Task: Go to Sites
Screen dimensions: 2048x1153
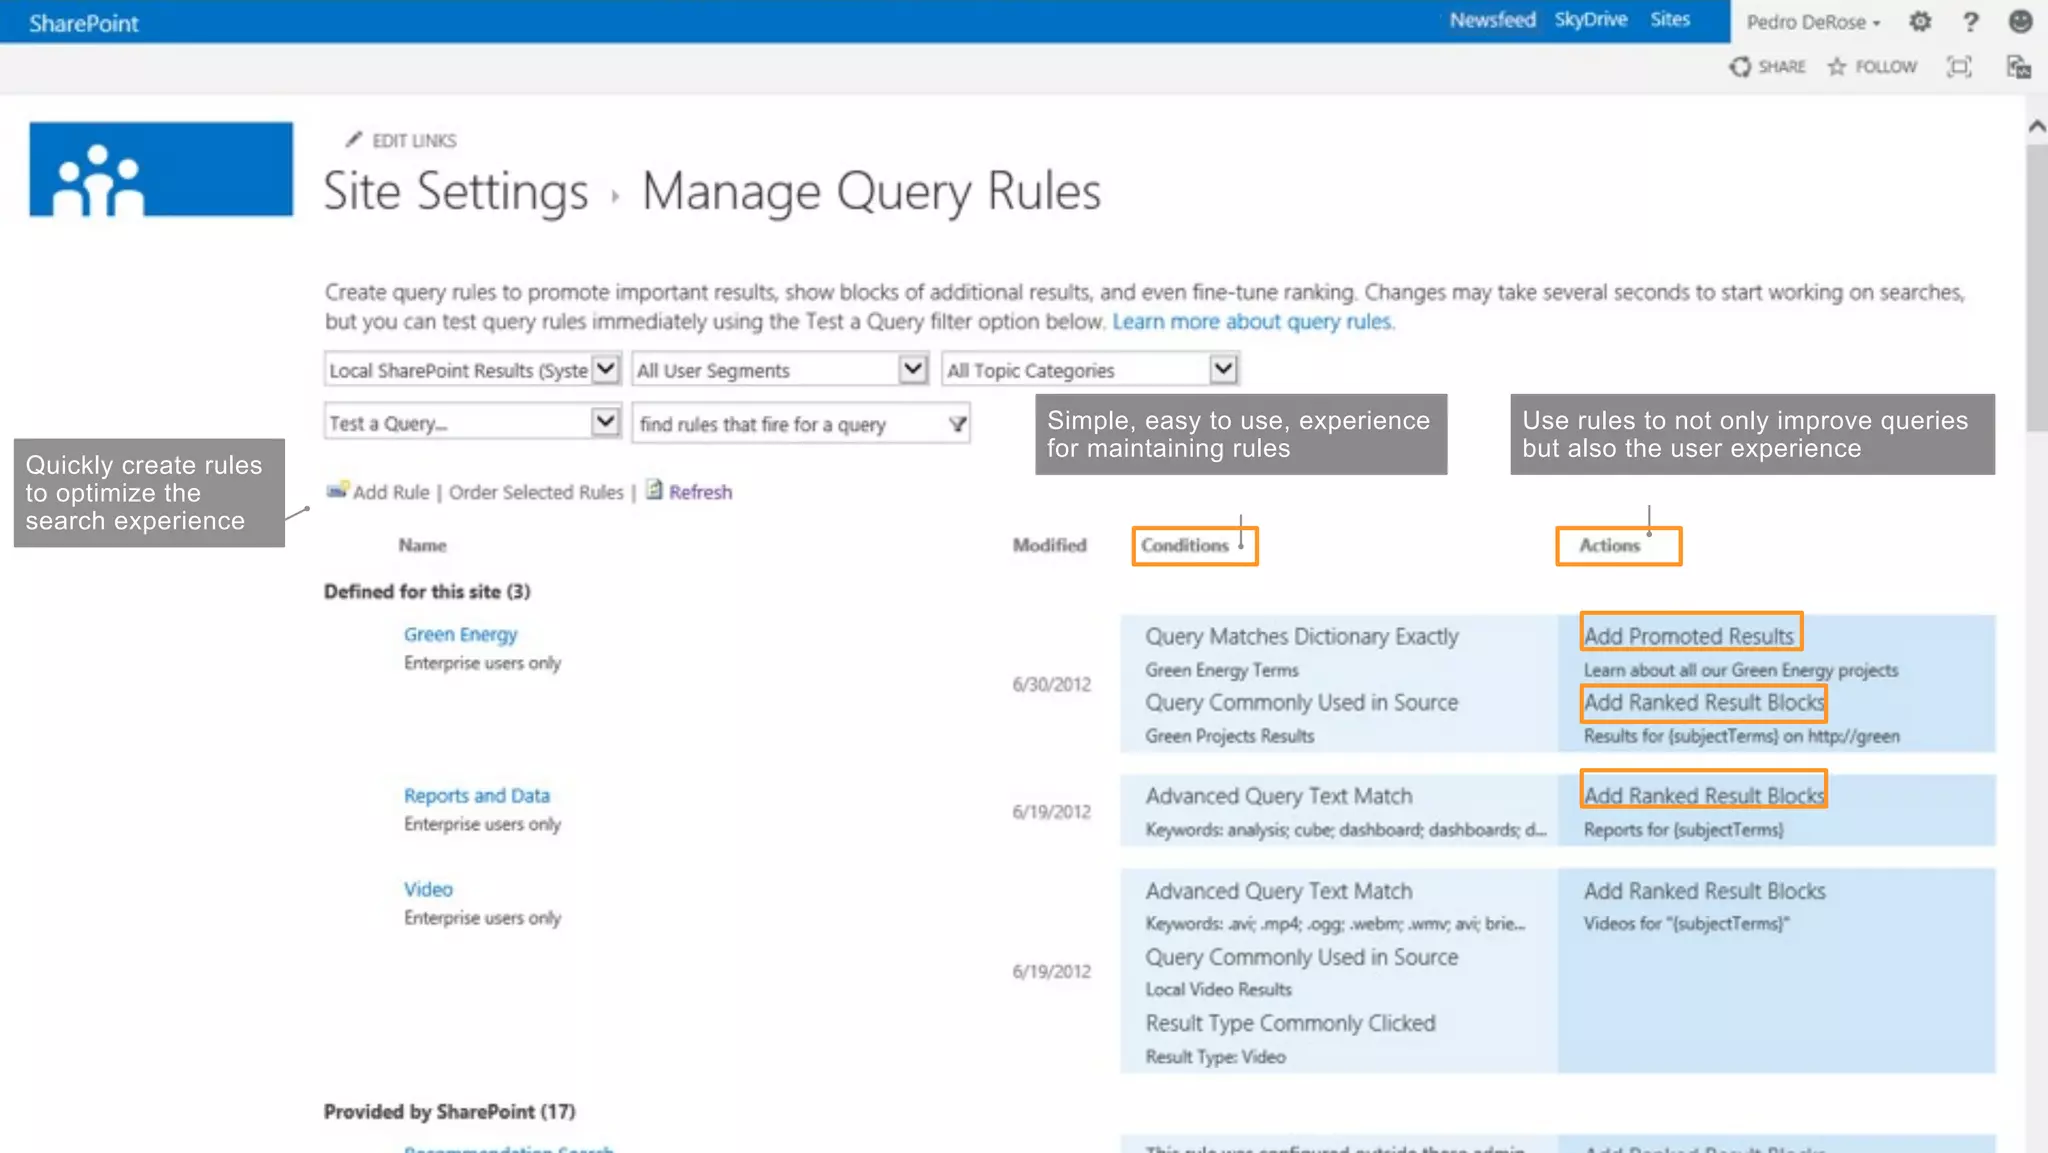Action: click(x=1670, y=20)
